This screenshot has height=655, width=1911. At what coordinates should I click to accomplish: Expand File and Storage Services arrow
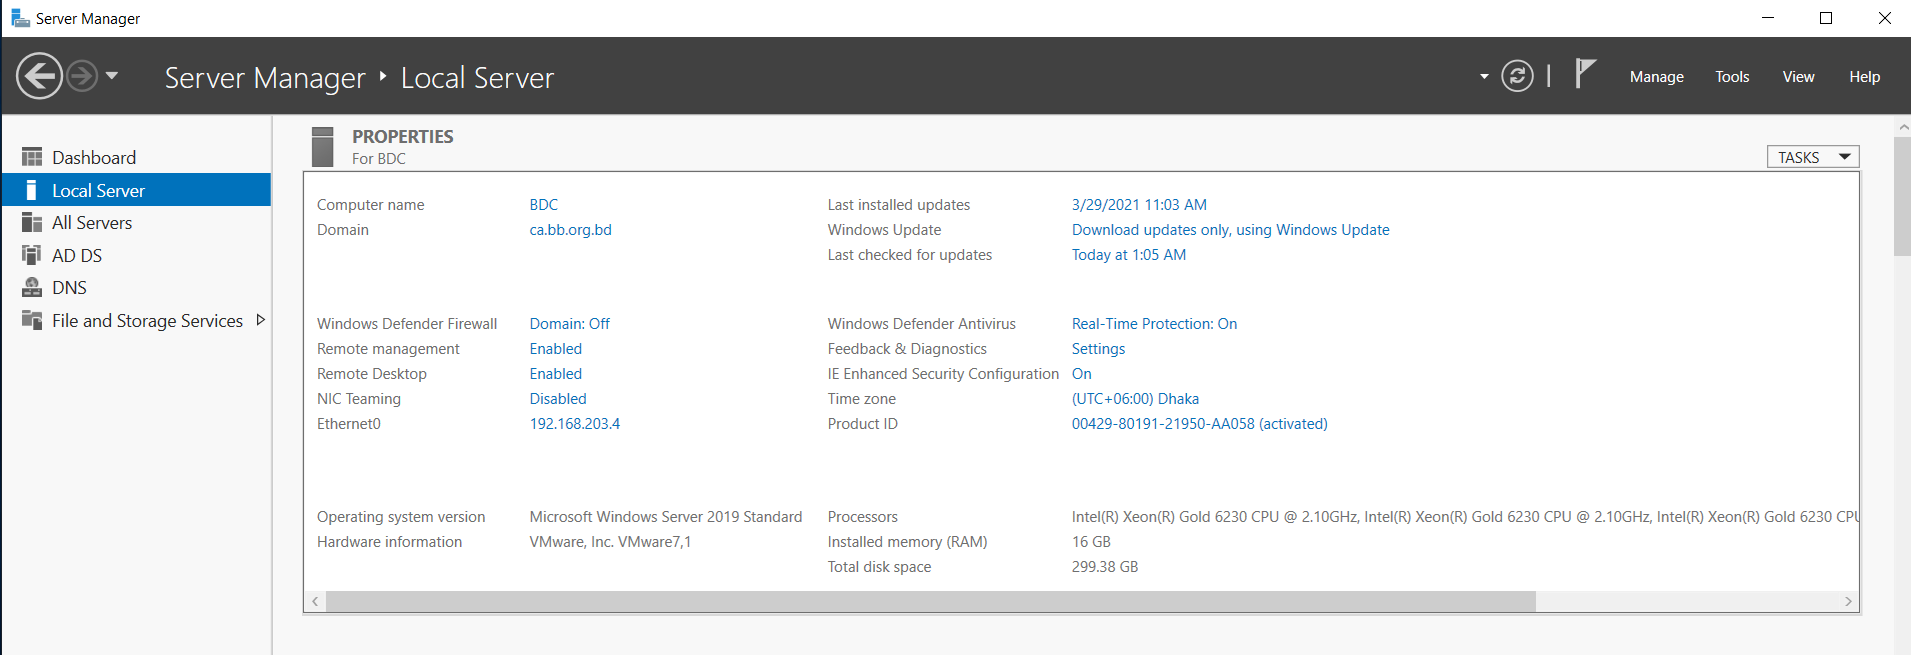point(261,320)
